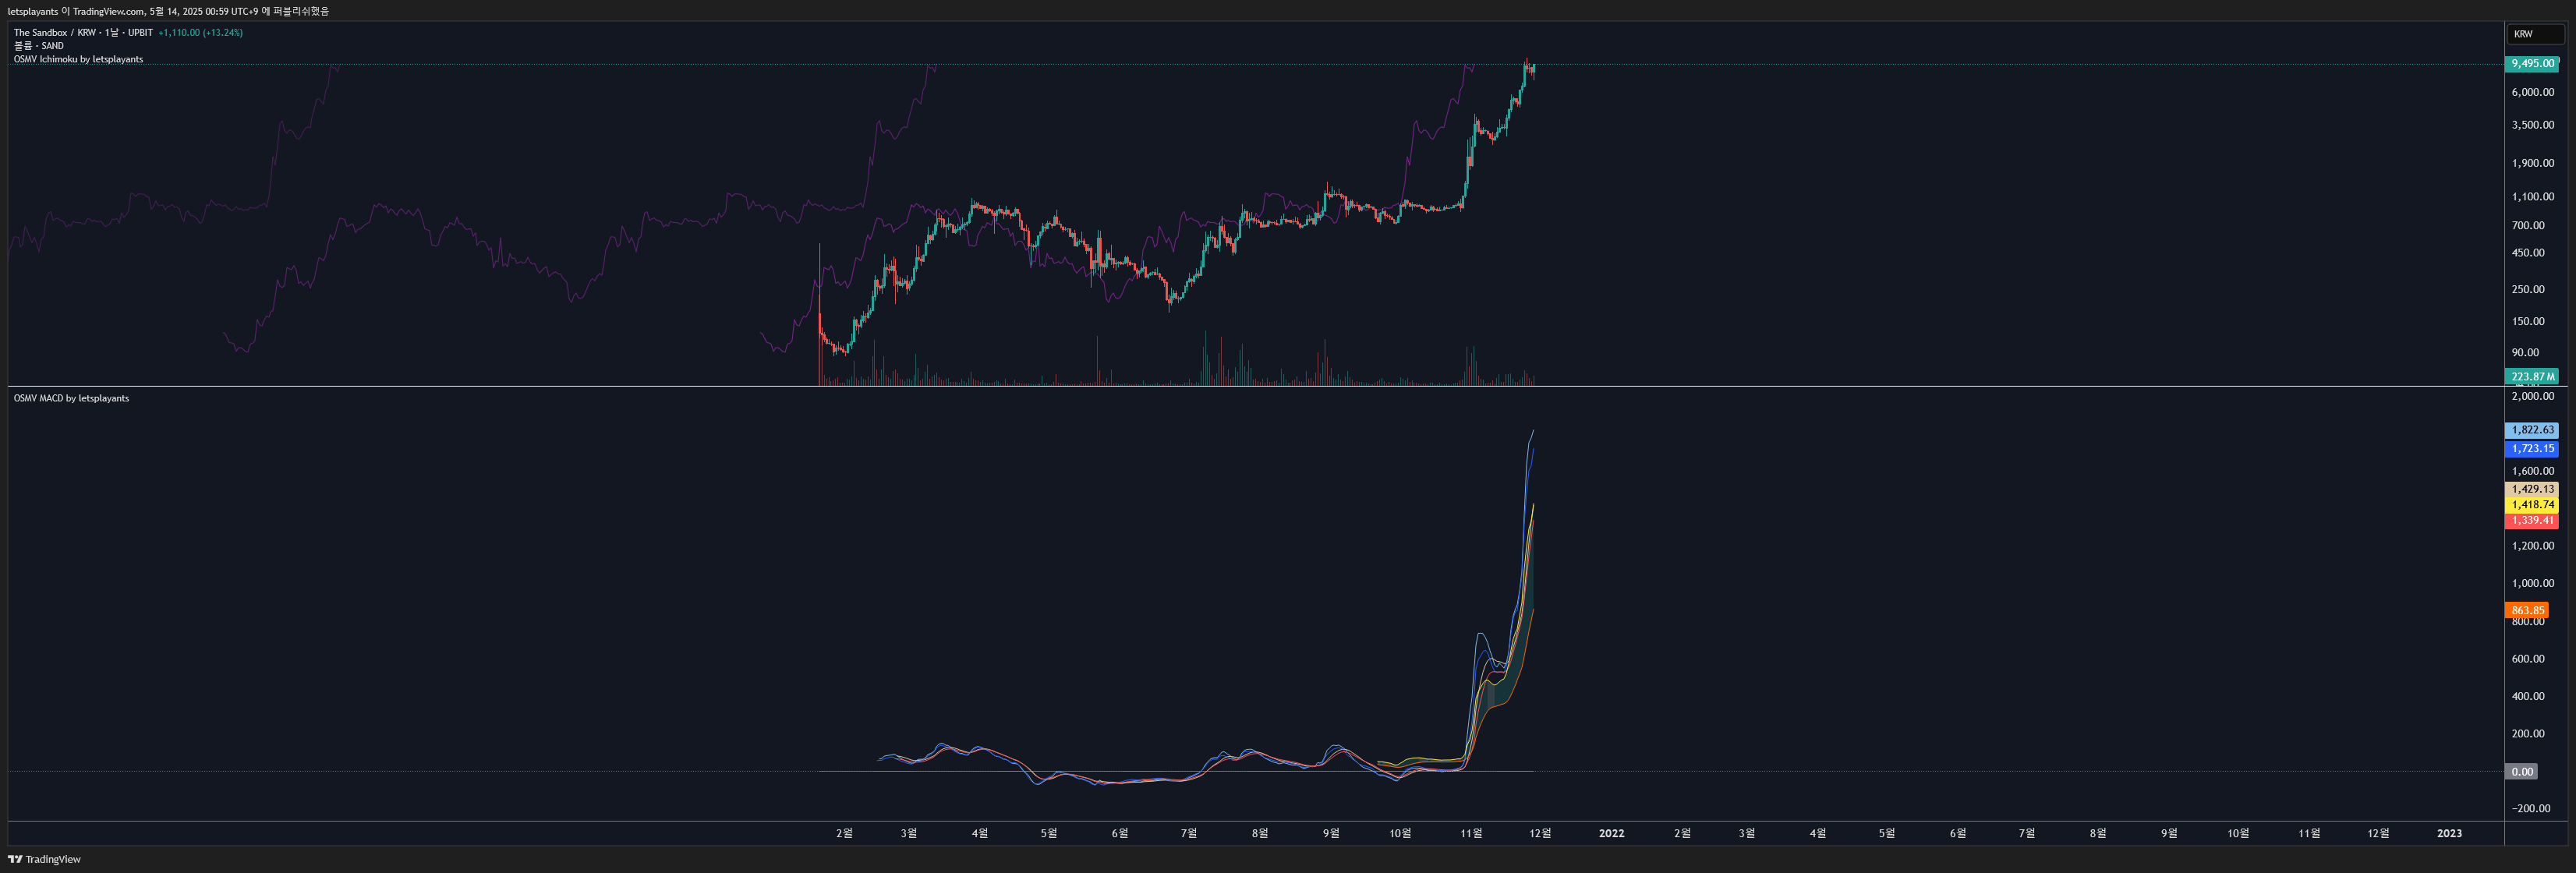
Task: Click the red 1,339.41 value label
Action: (2531, 520)
